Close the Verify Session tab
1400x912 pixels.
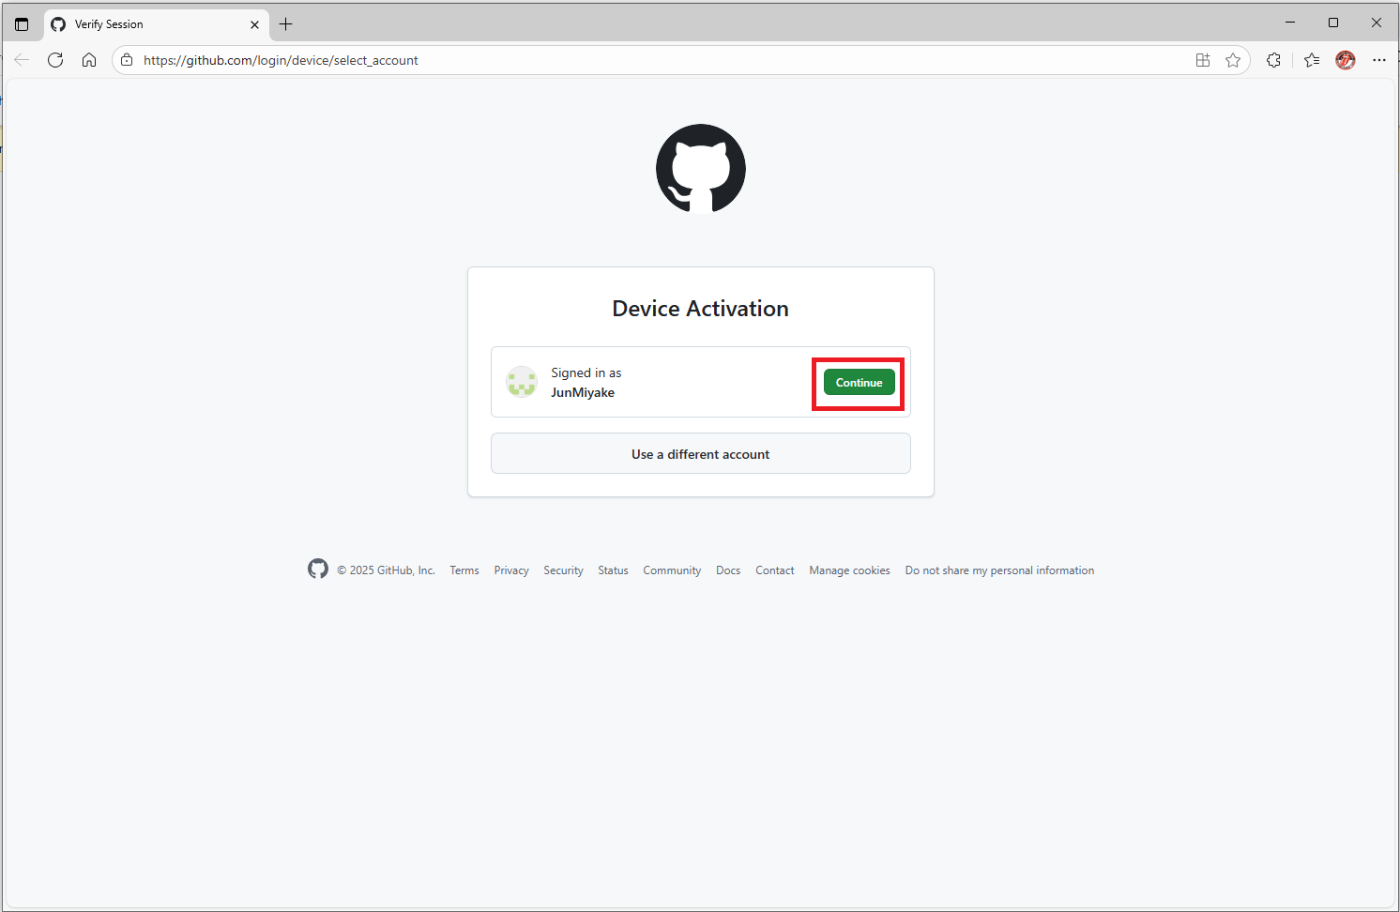point(254,24)
